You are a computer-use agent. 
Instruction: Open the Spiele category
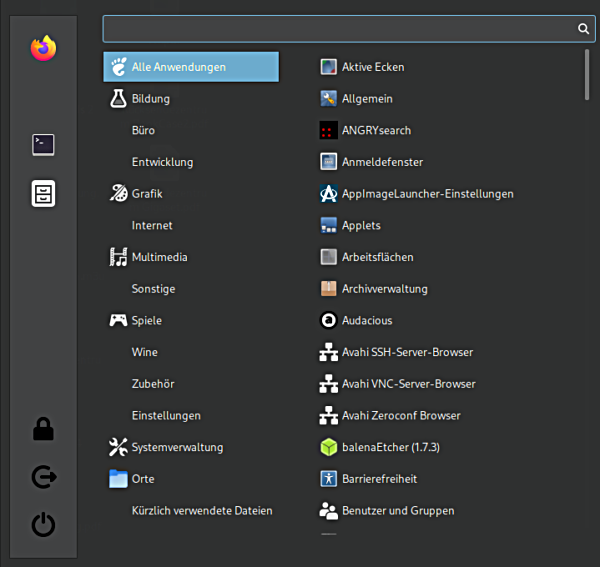[x=146, y=321]
